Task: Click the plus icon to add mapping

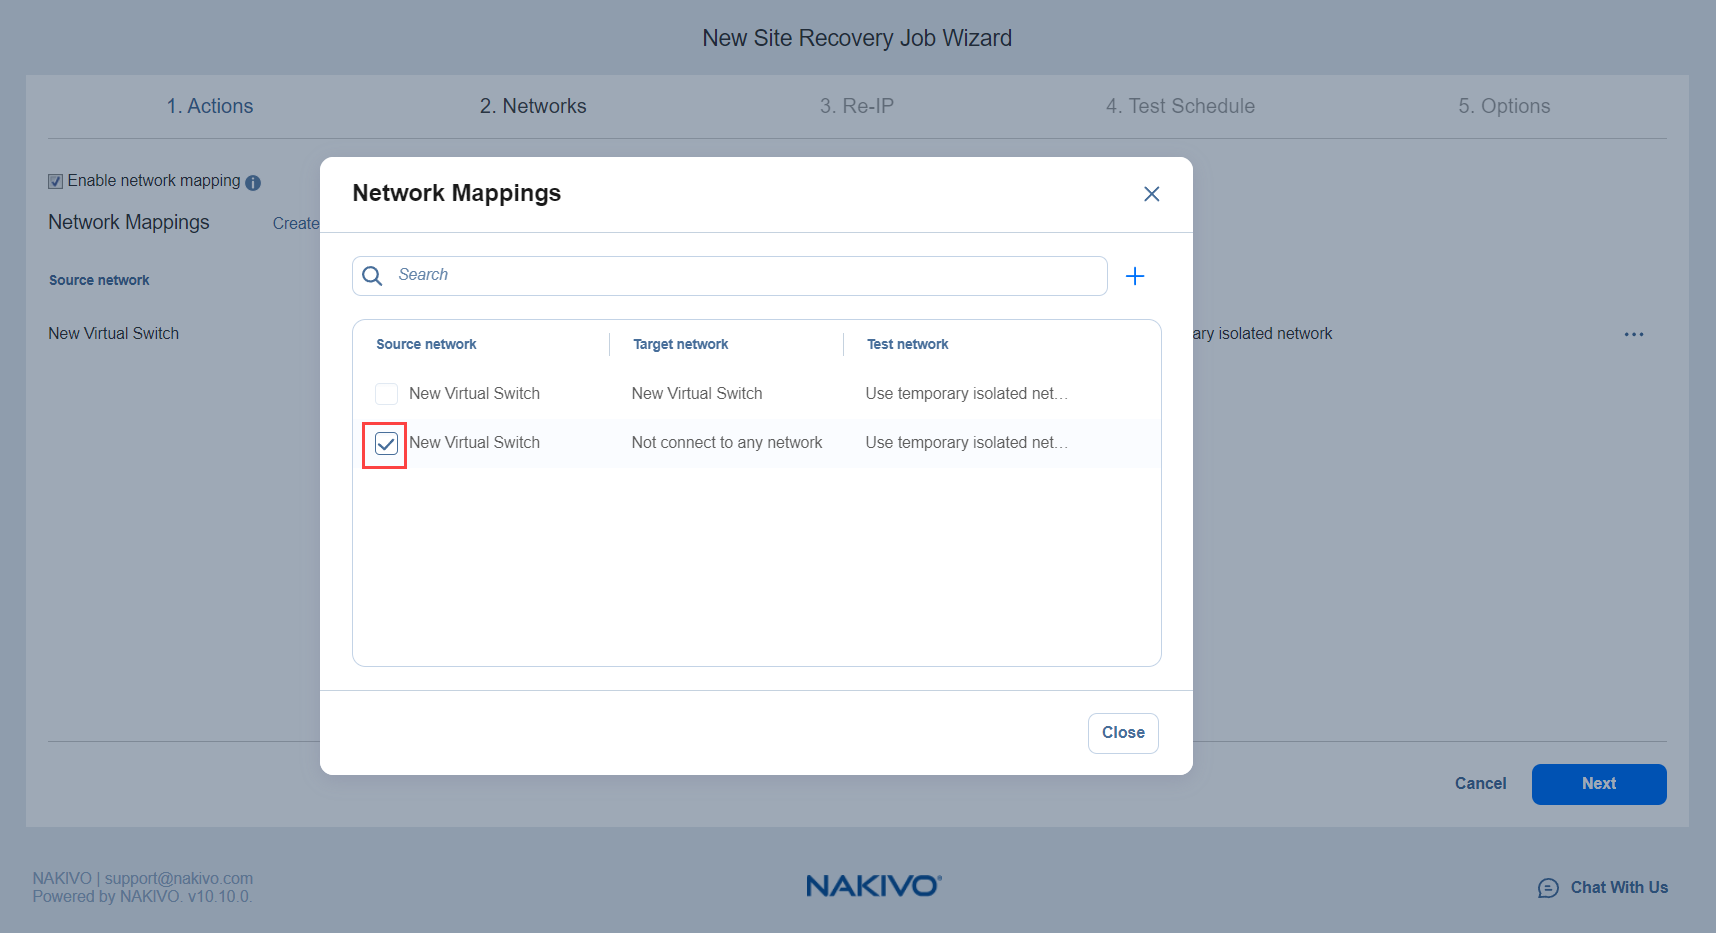Action: point(1134,276)
